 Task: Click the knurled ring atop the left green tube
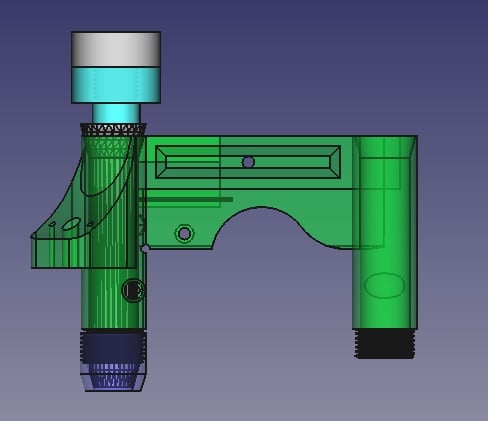pyautogui.click(x=114, y=129)
